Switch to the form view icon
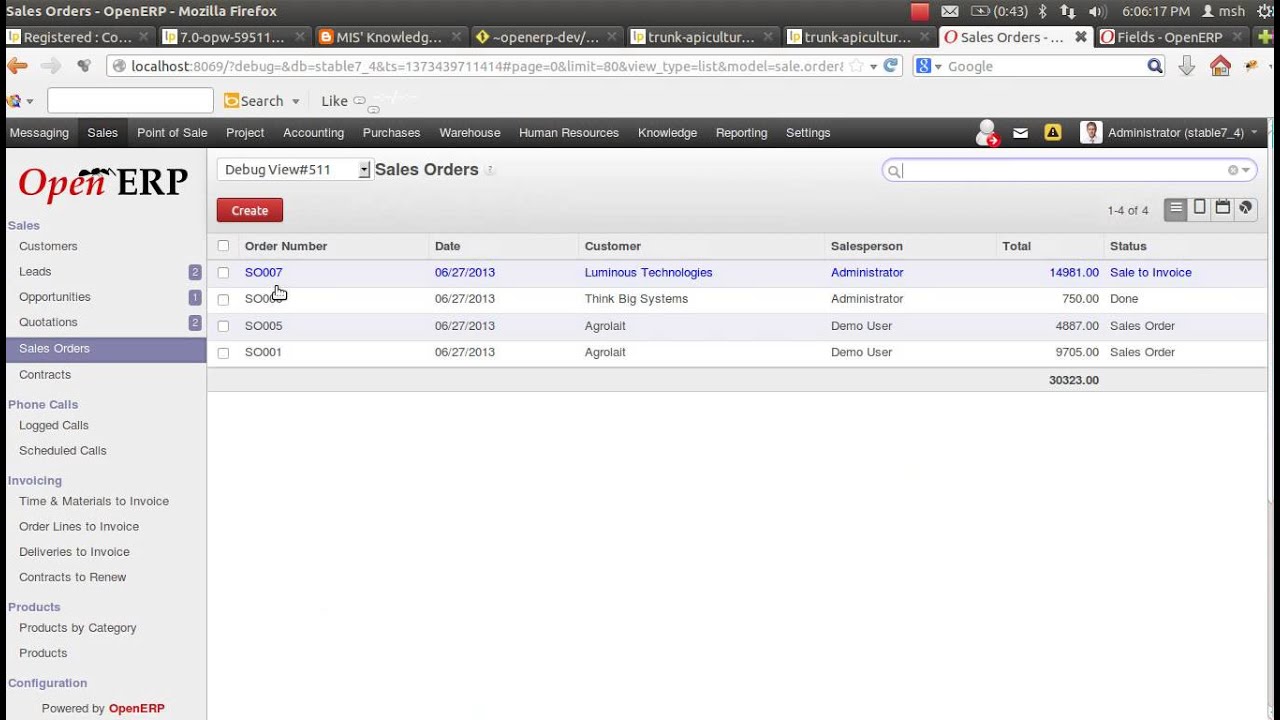 coord(1200,208)
